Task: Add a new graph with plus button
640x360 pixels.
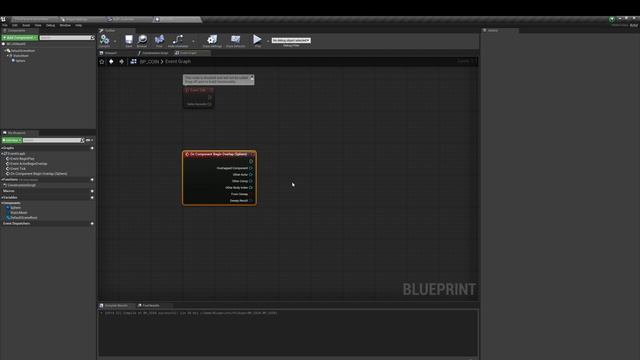Action: tap(92, 148)
